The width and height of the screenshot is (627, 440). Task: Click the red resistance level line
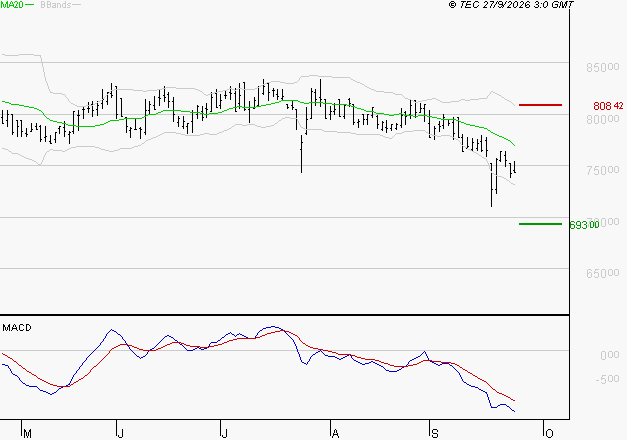[540, 105]
